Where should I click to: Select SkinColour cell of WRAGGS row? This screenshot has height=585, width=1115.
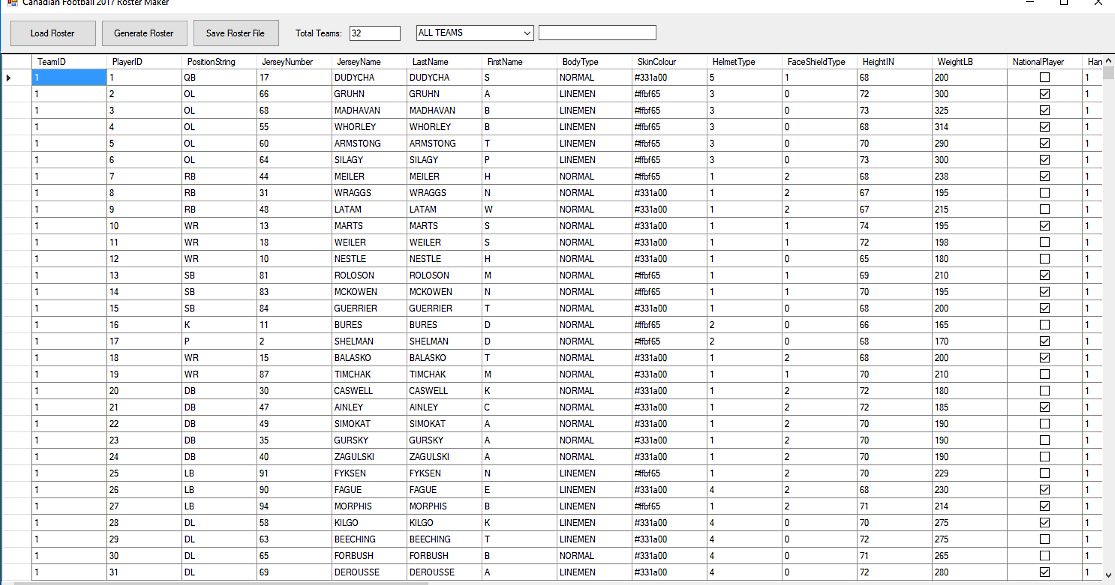click(x=669, y=193)
